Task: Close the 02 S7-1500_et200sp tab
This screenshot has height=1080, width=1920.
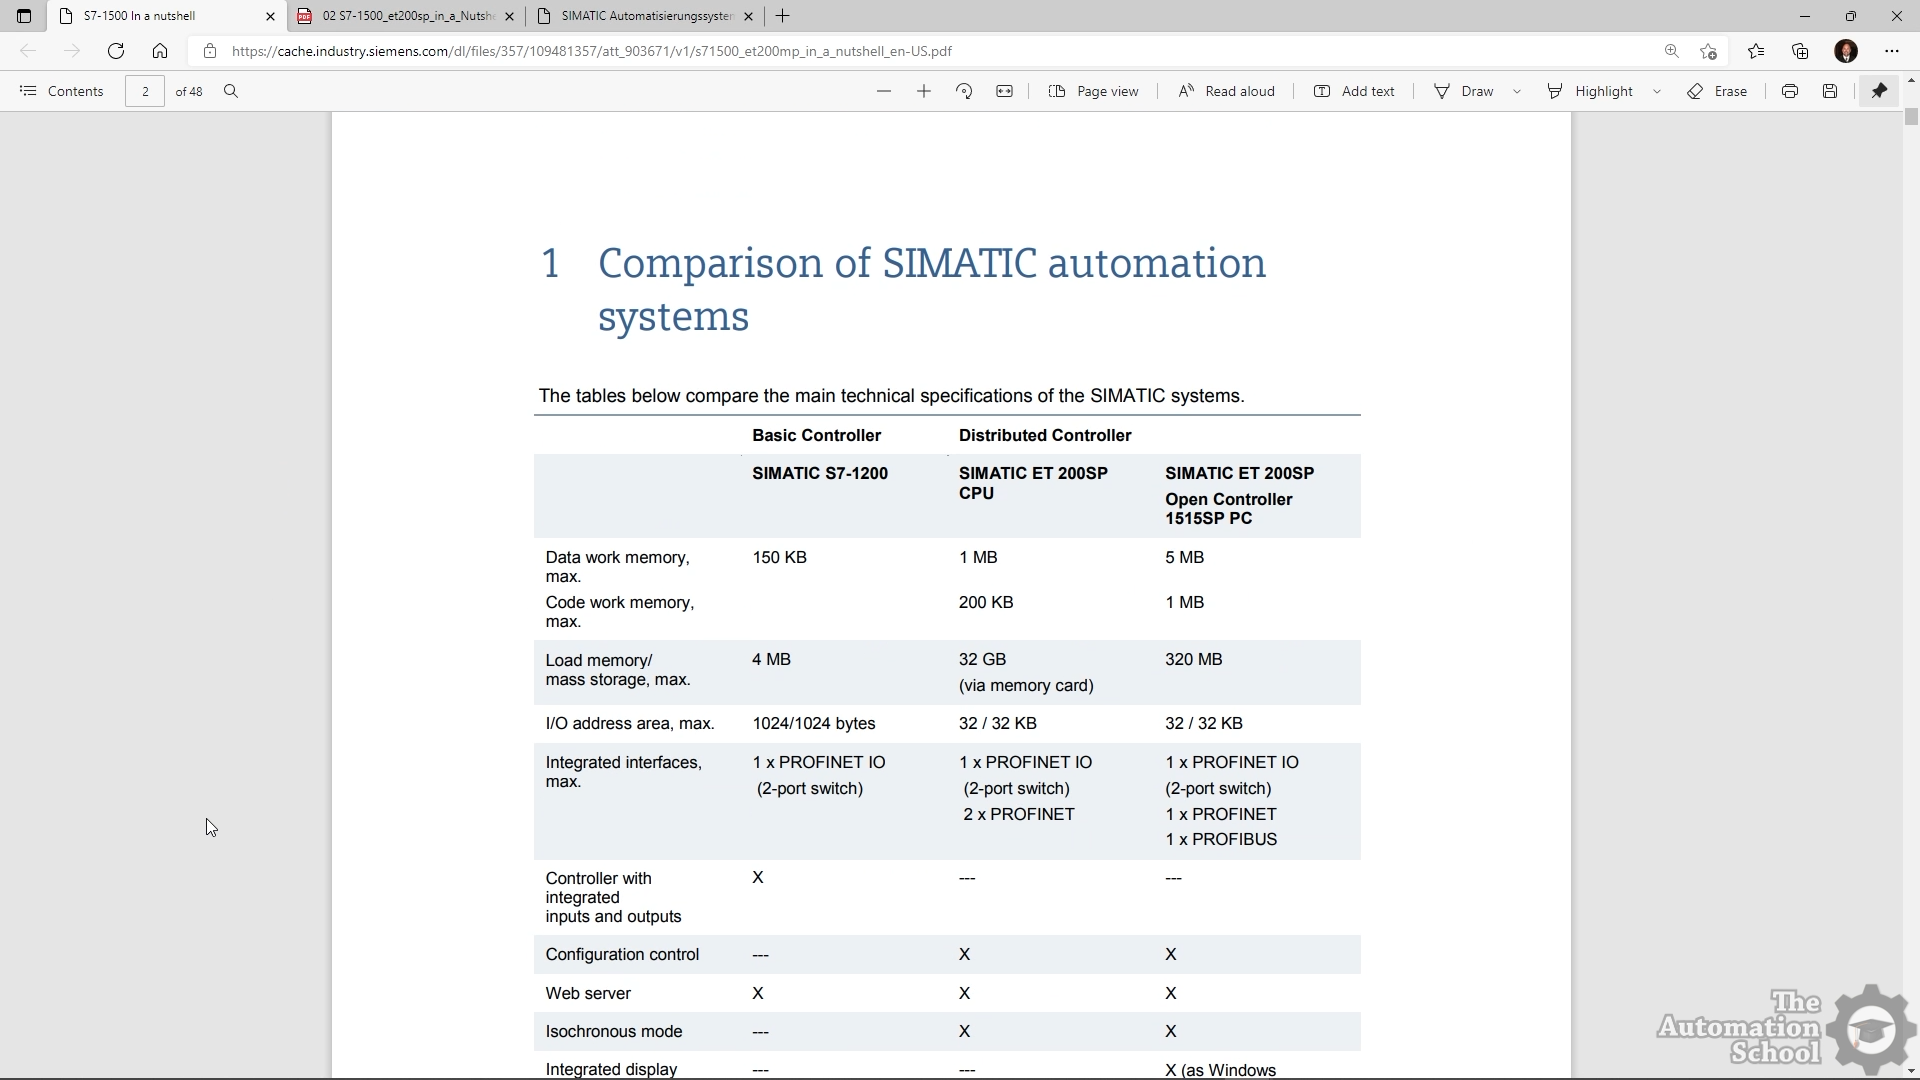Action: pos(509,16)
